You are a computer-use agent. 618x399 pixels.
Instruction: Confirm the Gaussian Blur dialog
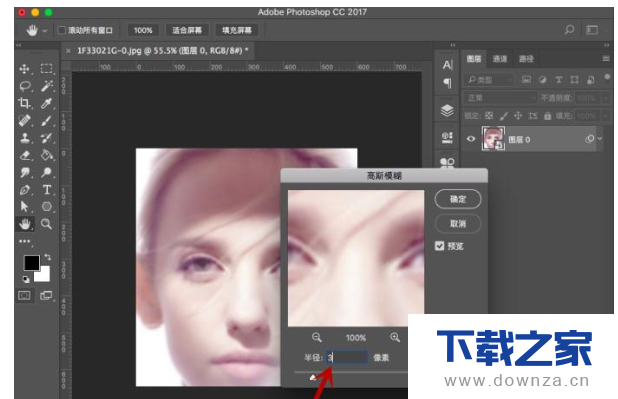click(x=458, y=199)
